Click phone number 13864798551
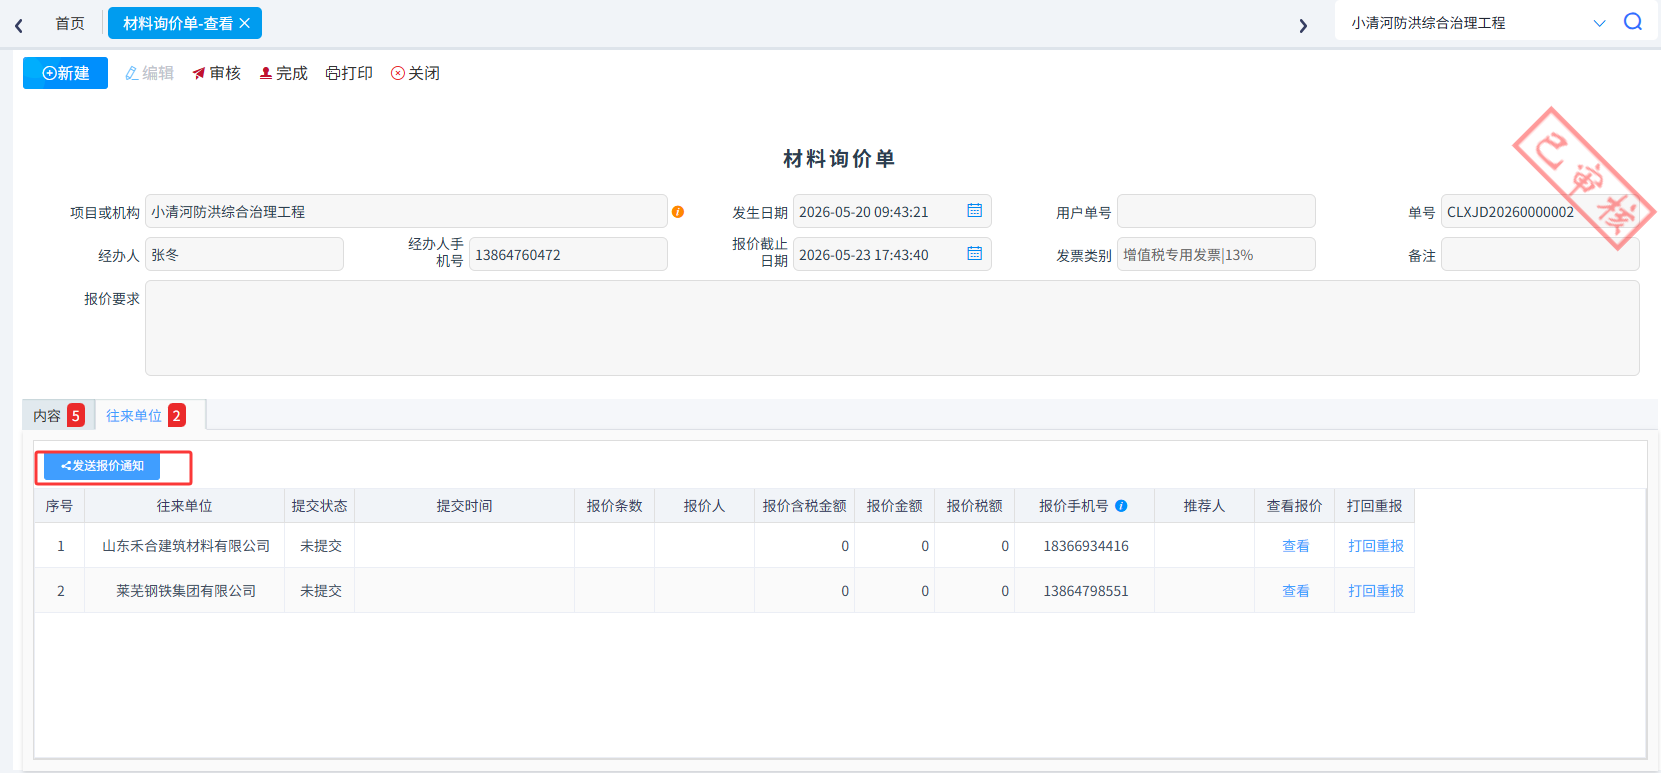Image resolution: width=1661 pixels, height=773 pixels. pos(1086,591)
